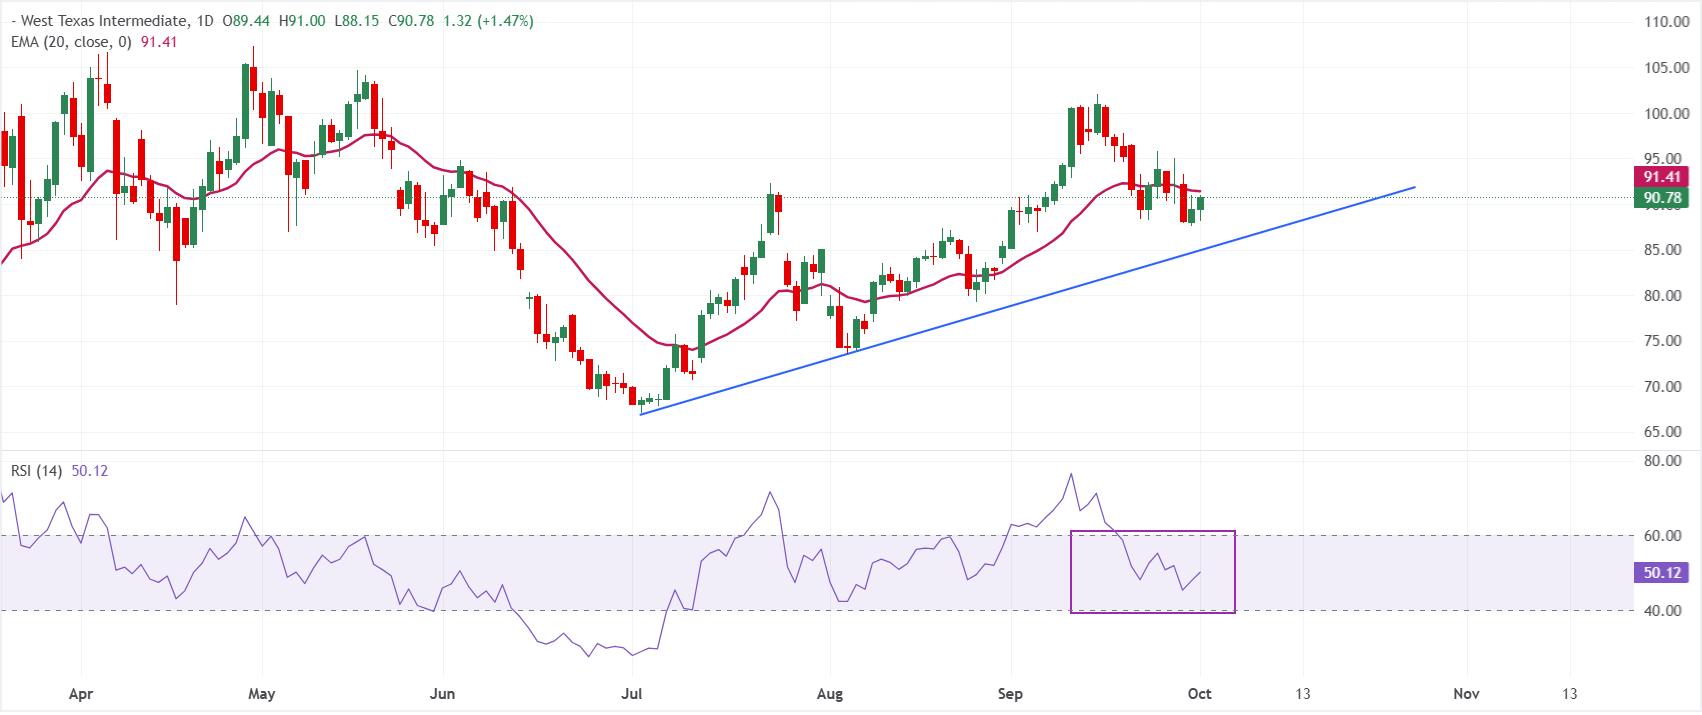This screenshot has height=715, width=1702.
Task: Click the West Texas Intermediate symbol title
Action: coord(104,21)
